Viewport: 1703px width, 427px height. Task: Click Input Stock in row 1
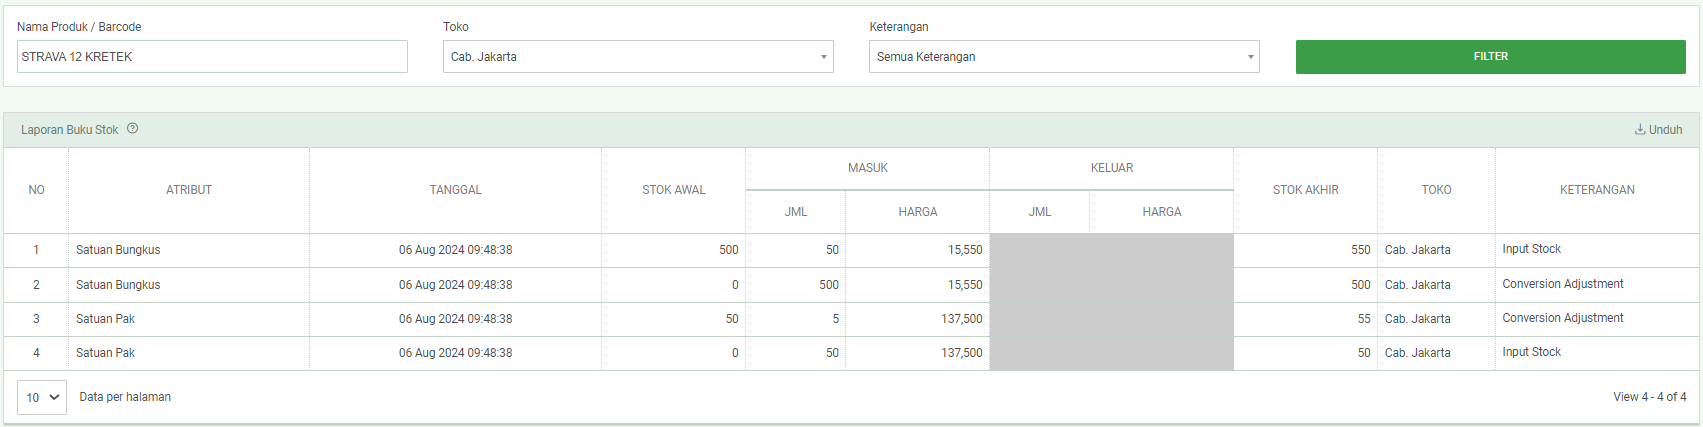tap(1531, 249)
